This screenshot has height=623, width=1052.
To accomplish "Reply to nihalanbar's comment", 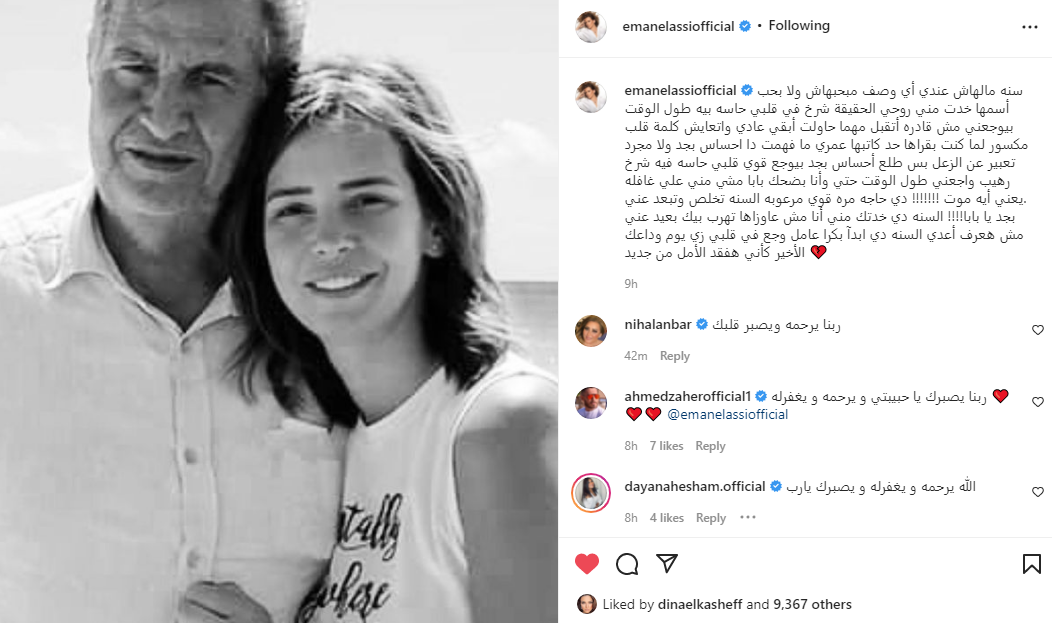I will coord(674,356).
